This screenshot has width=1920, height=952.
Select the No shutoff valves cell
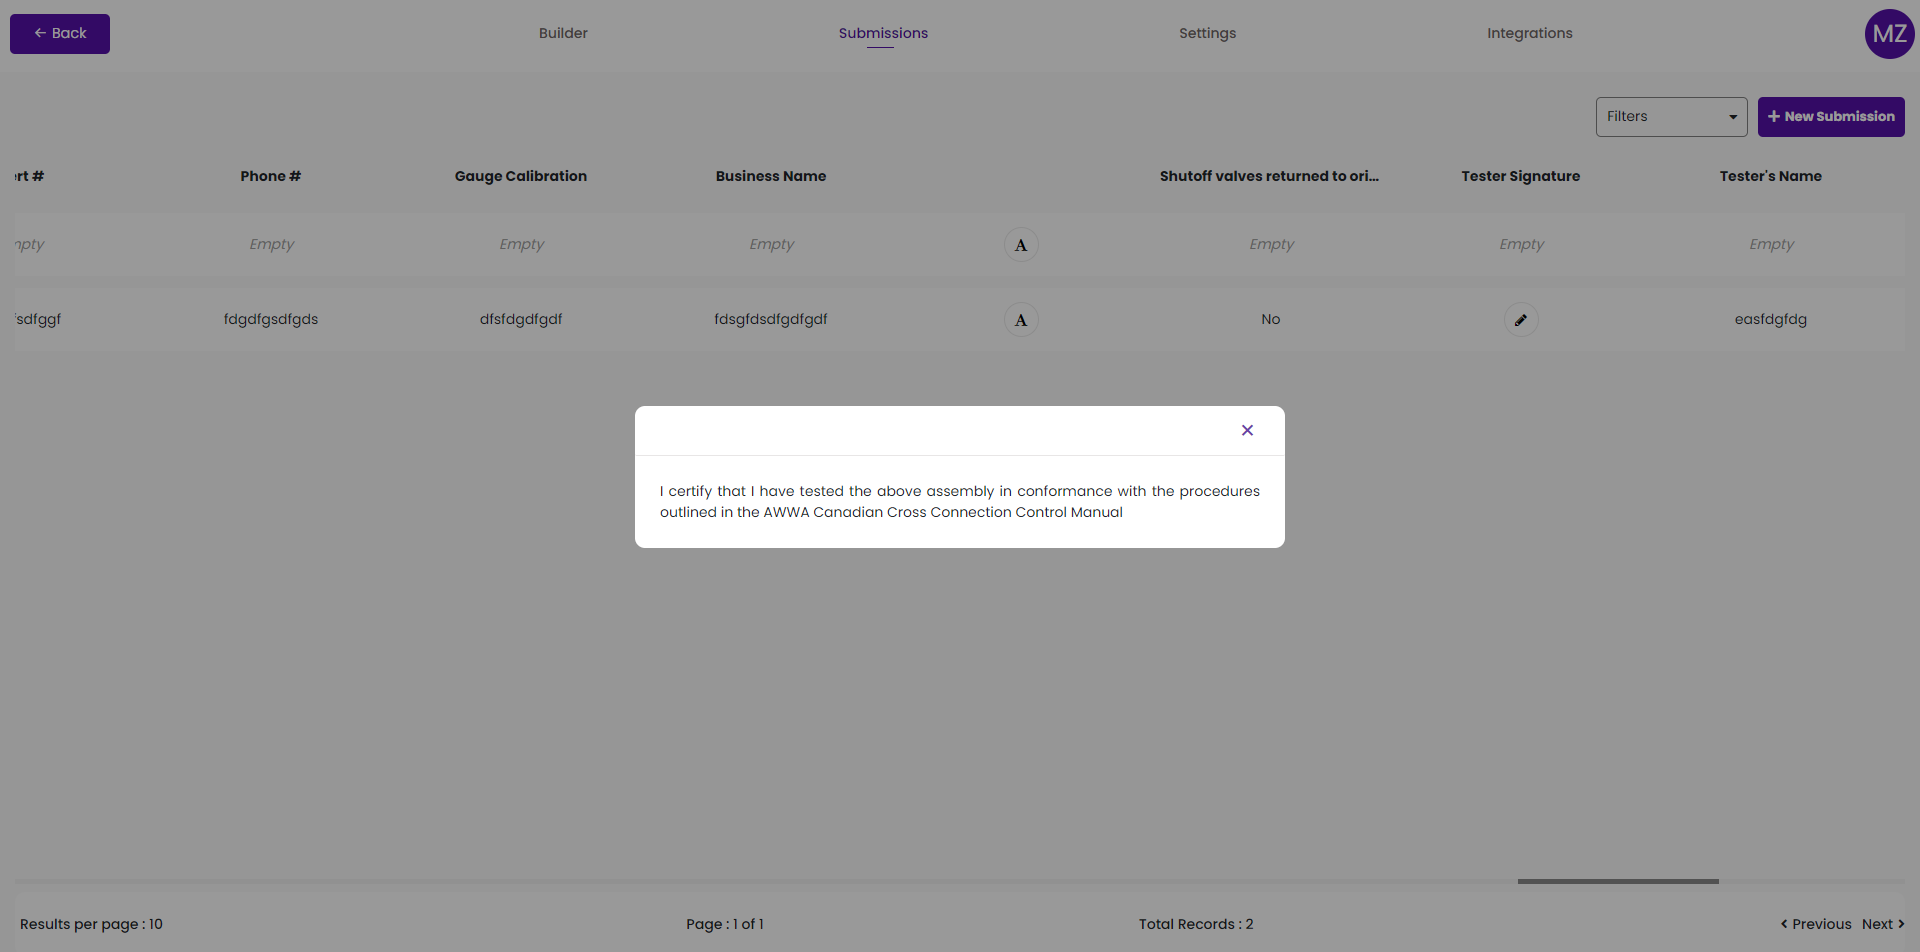(x=1271, y=319)
